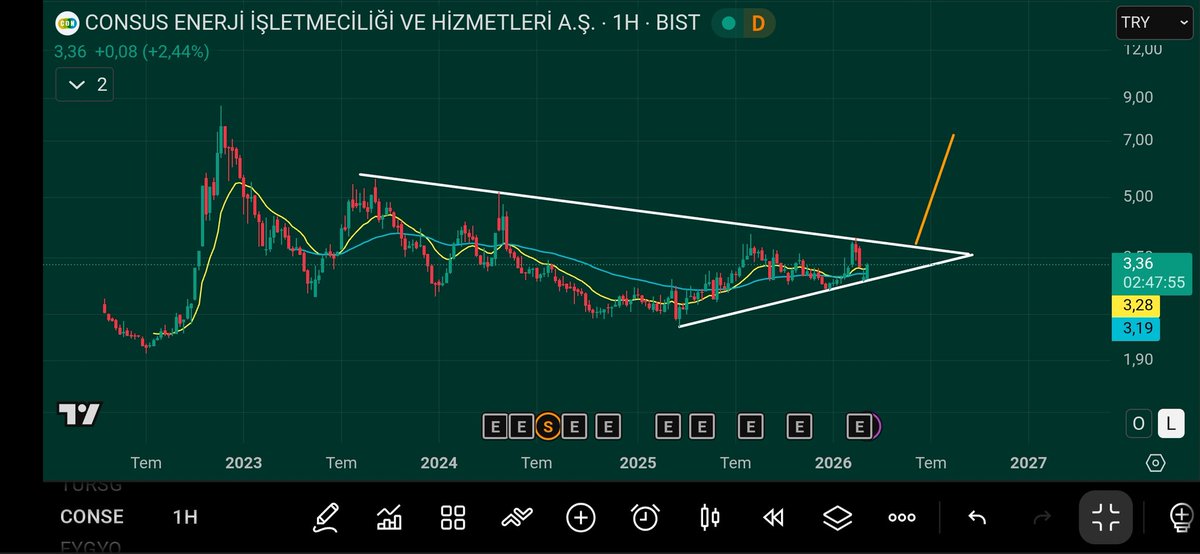Tap the 2023 label on time axis

tap(243, 463)
